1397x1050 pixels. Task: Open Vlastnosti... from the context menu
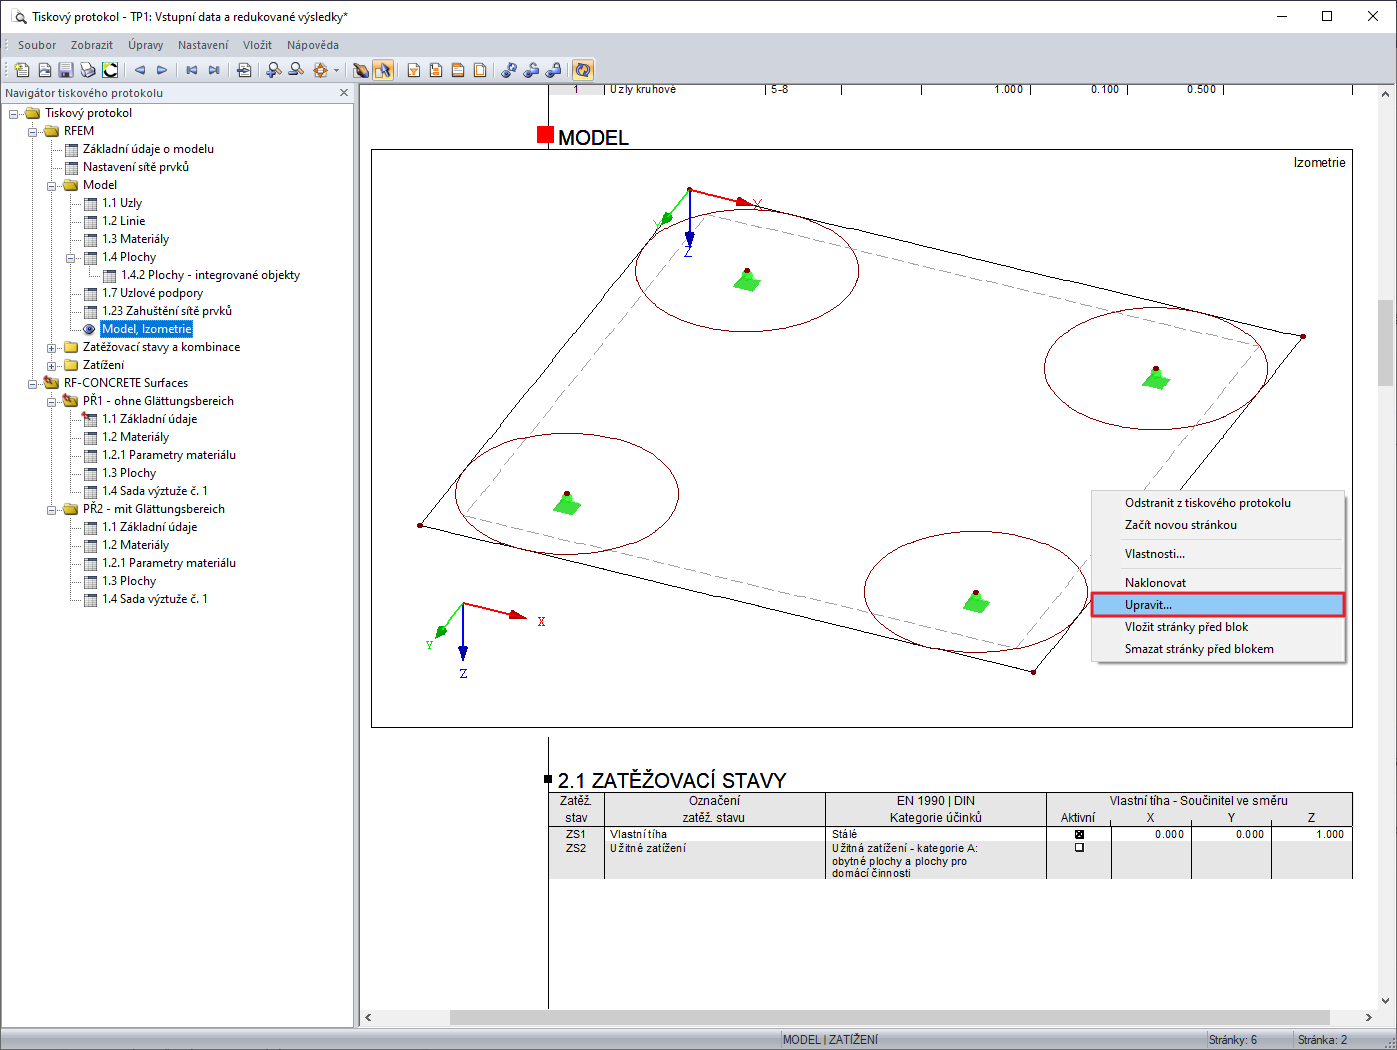(1218, 554)
